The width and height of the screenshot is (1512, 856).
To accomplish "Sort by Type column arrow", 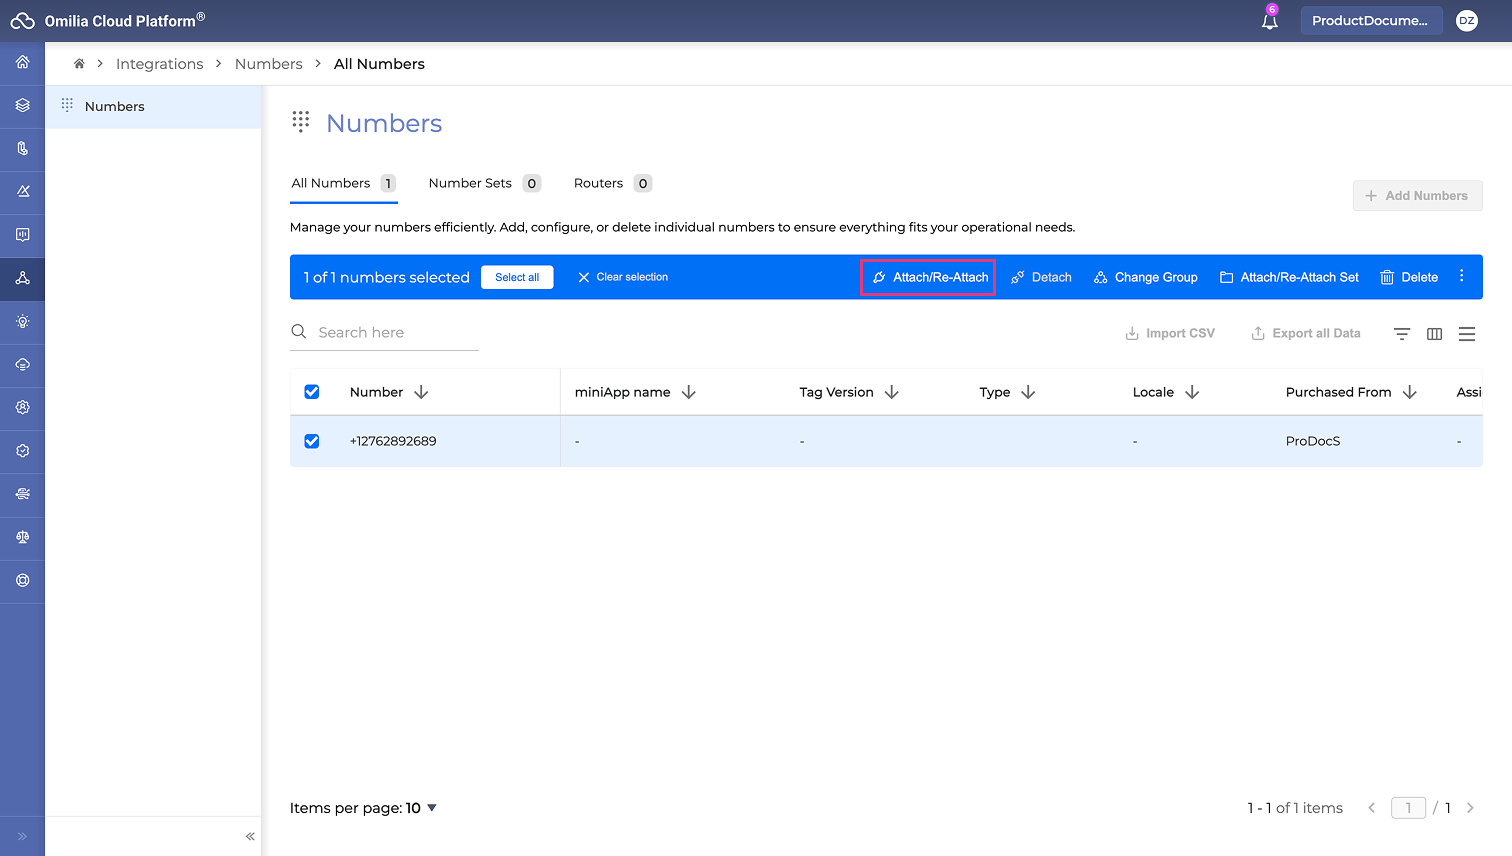I will click(x=1028, y=392).
